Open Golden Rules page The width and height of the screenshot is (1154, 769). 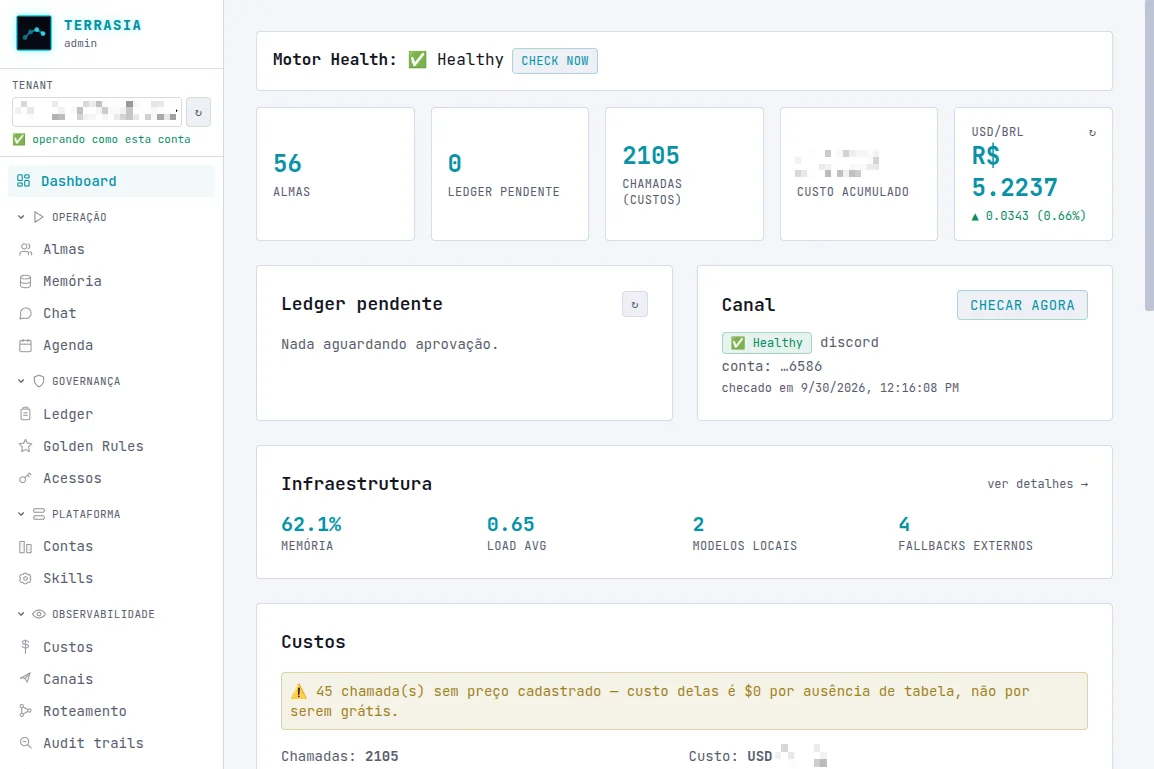111,446
